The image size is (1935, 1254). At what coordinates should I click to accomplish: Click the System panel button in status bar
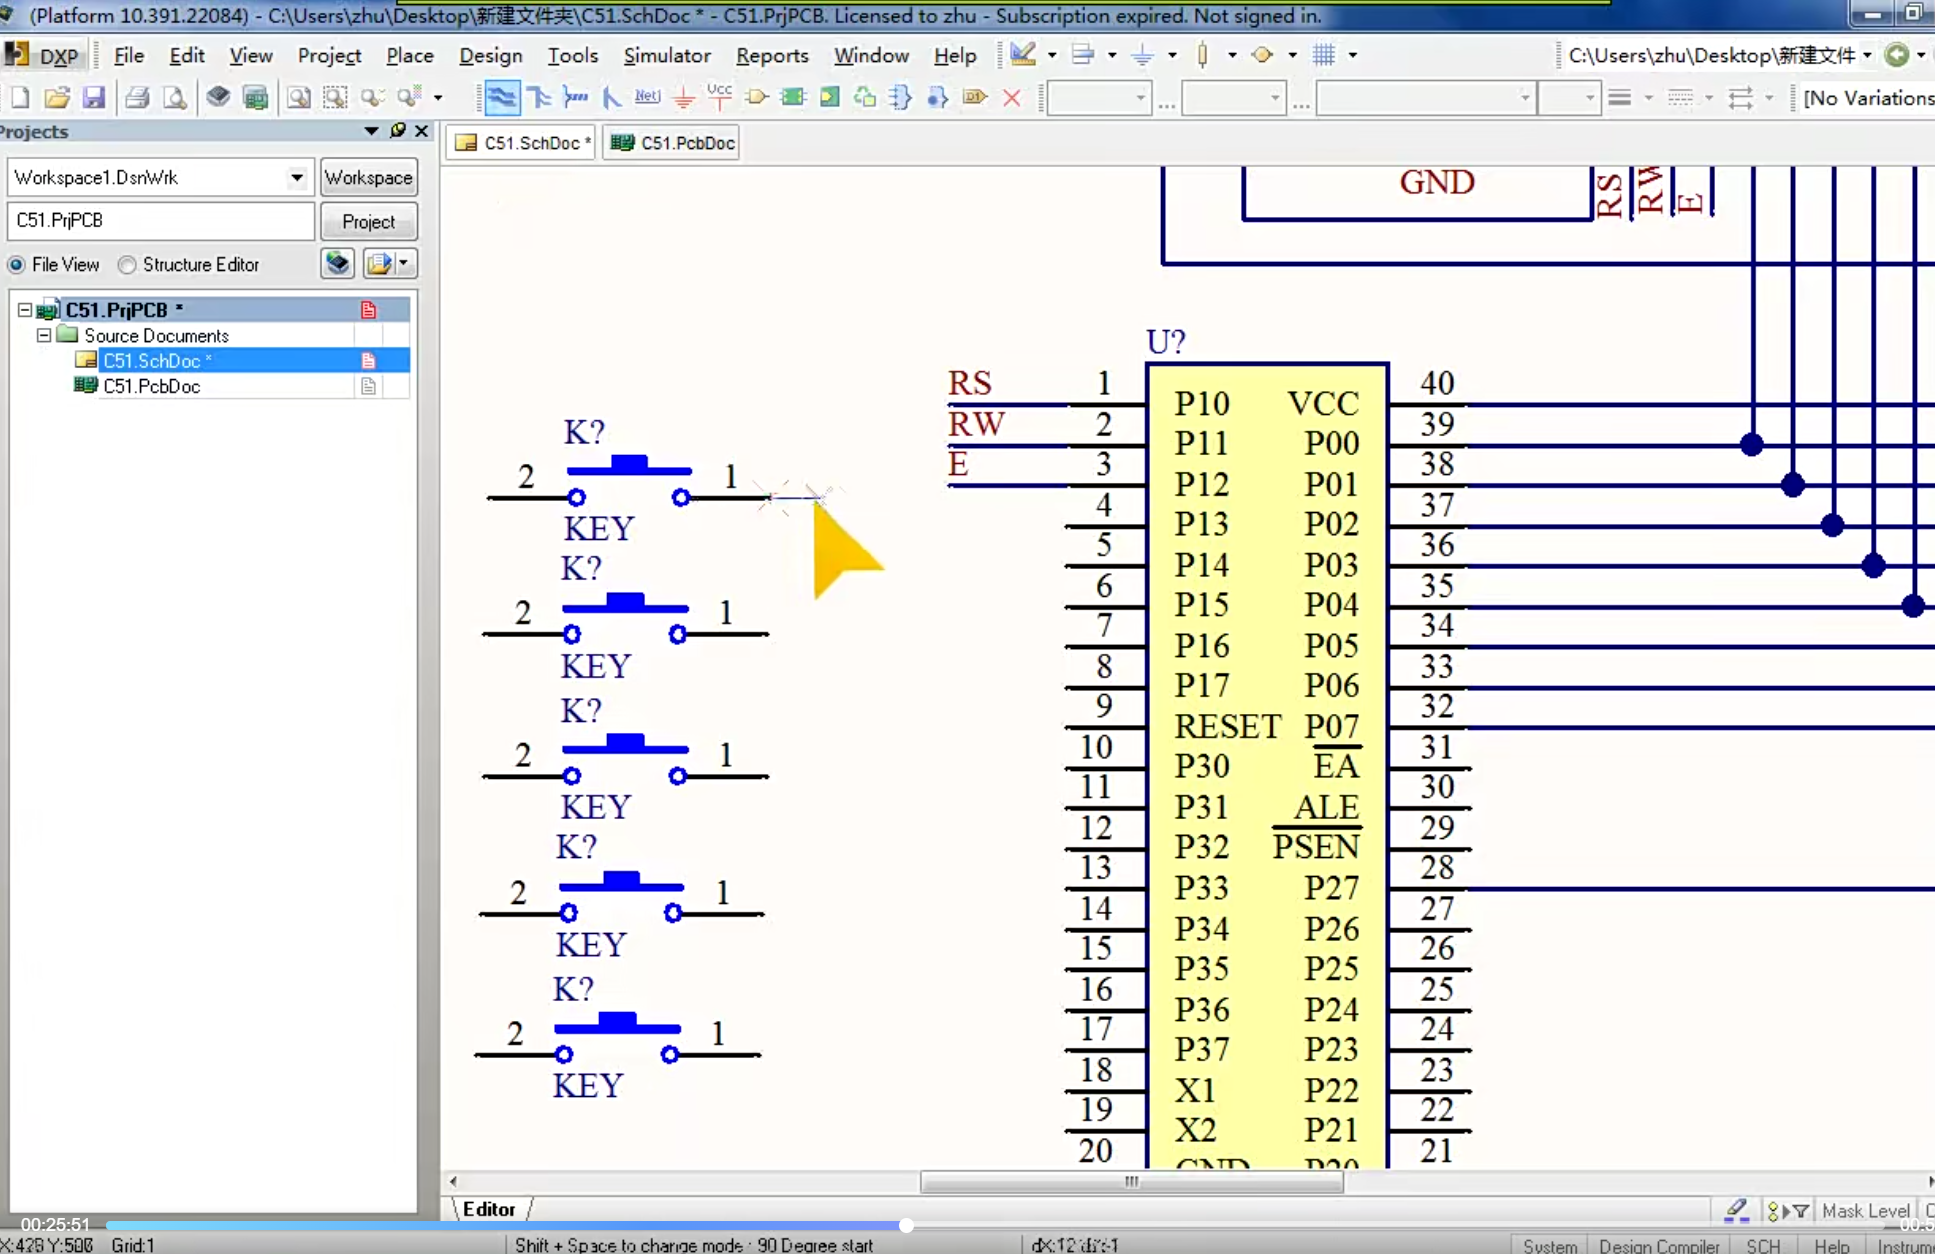tap(1549, 1245)
